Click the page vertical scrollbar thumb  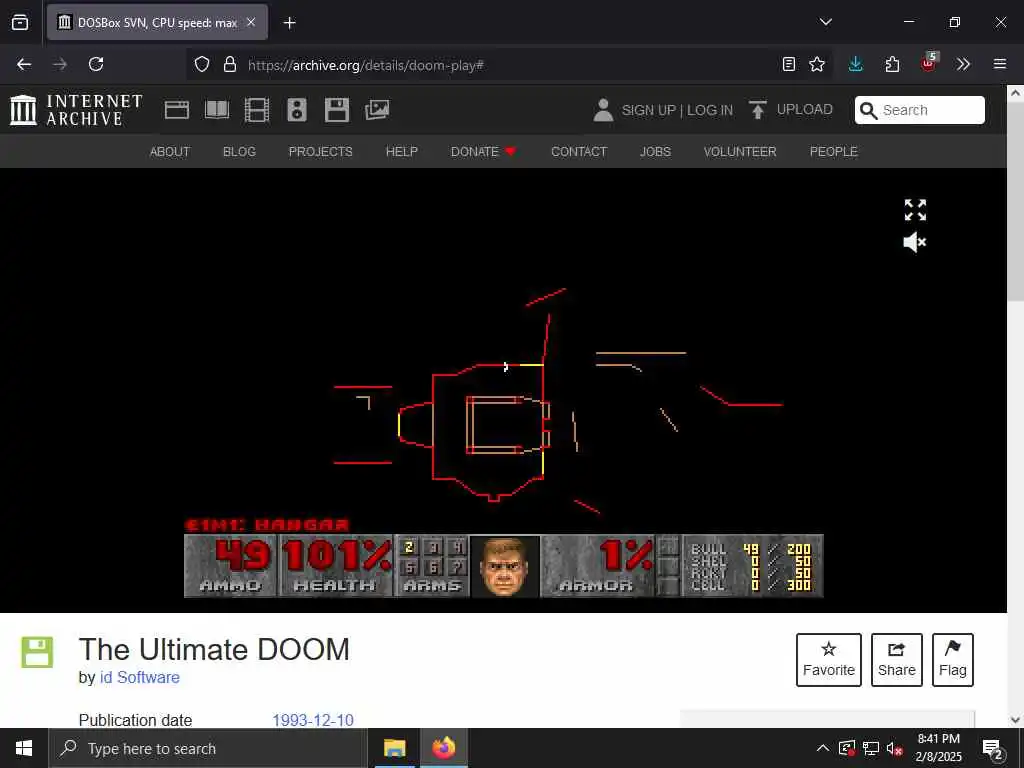(1016, 203)
